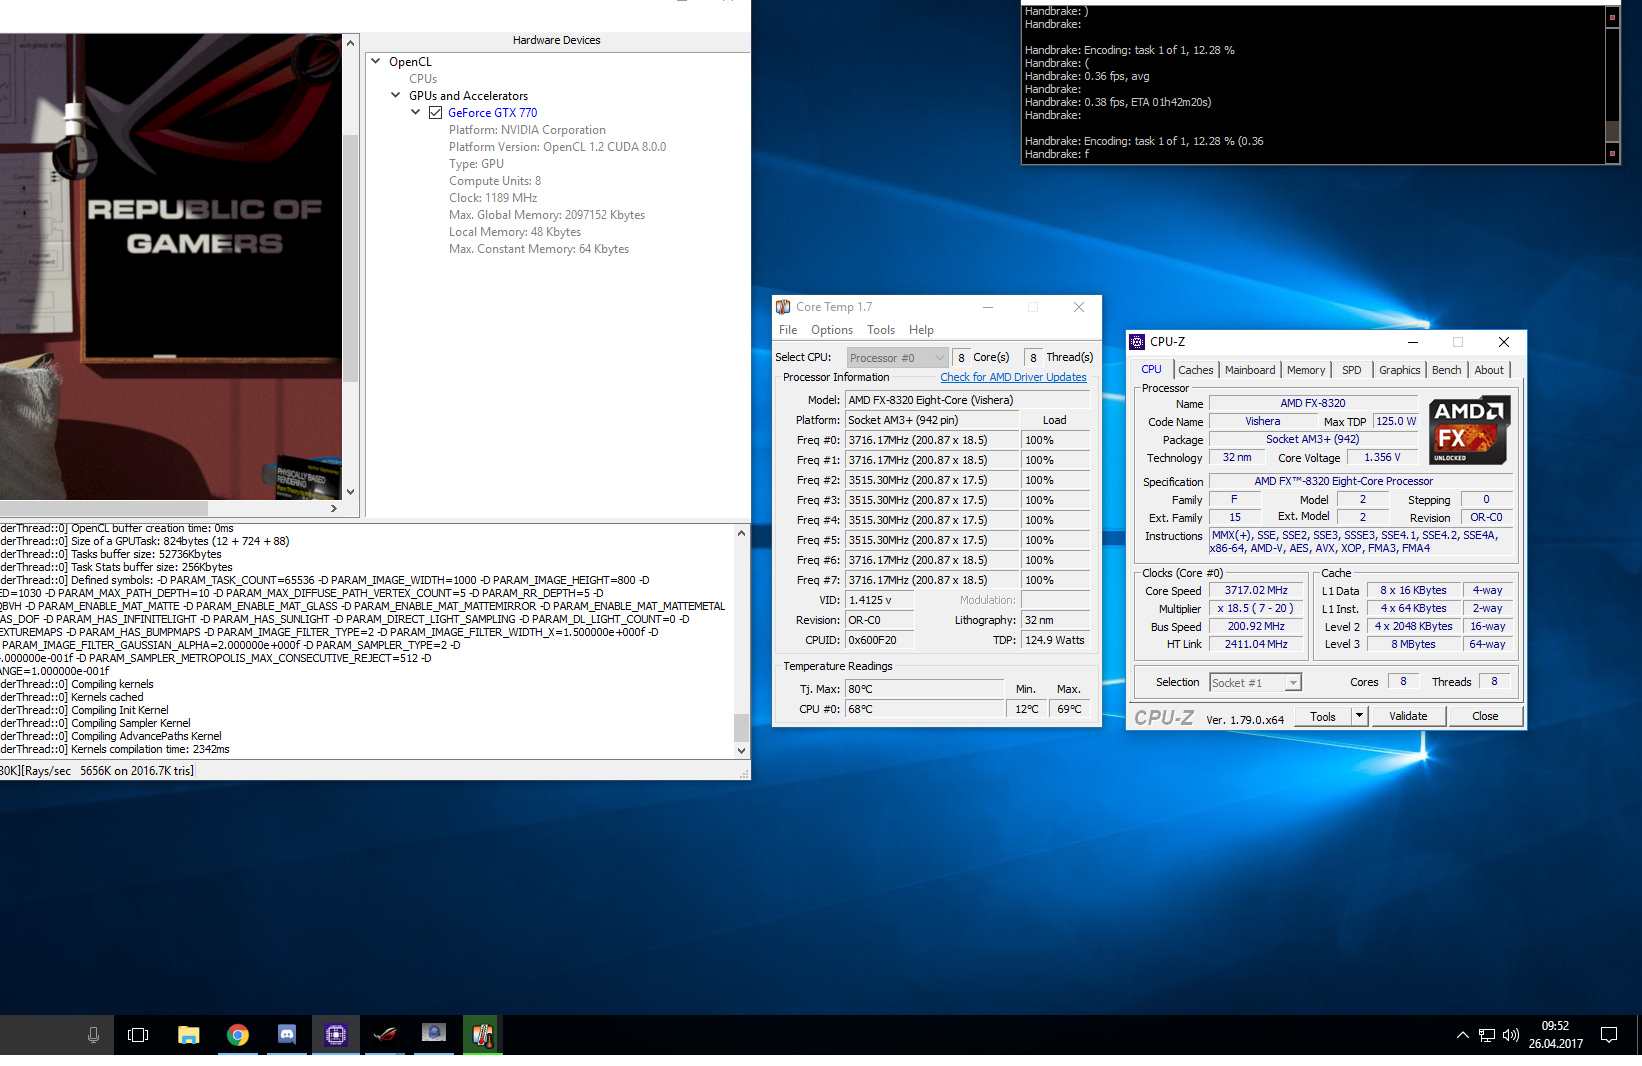Click the log panel scroll-down arrow
1642x1066 pixels.
(741, 750)
